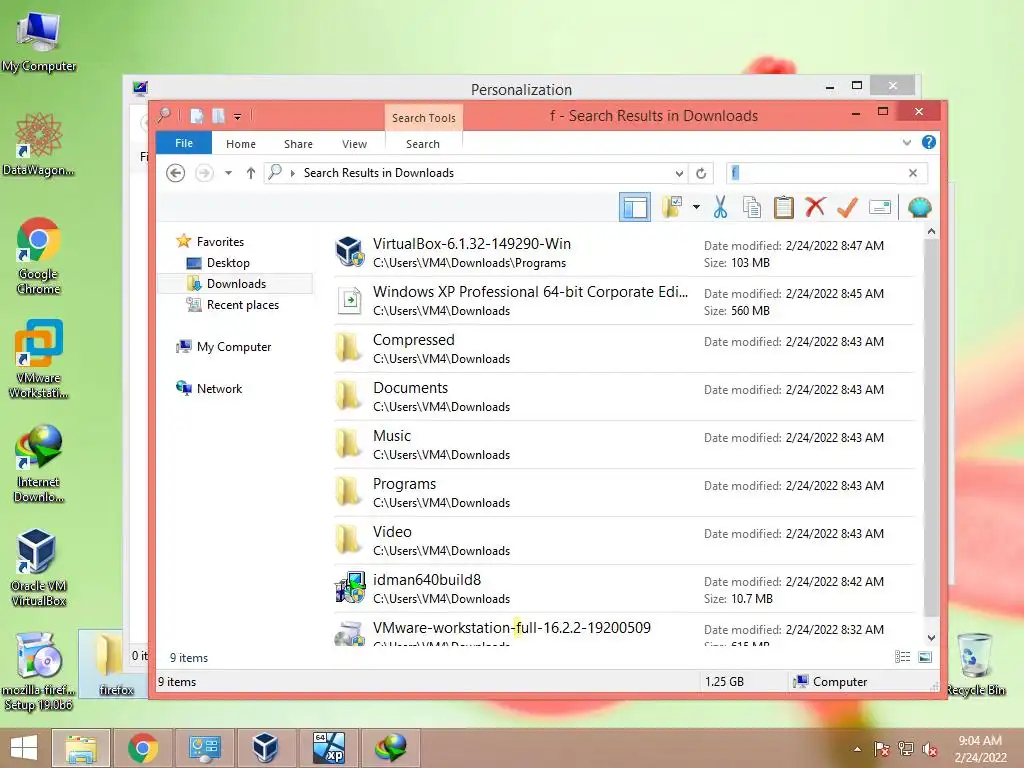Screen dimensions: 1024x768
Task: Open dropdown arrow beside Folder Options icon
Action: coord(696,208)
